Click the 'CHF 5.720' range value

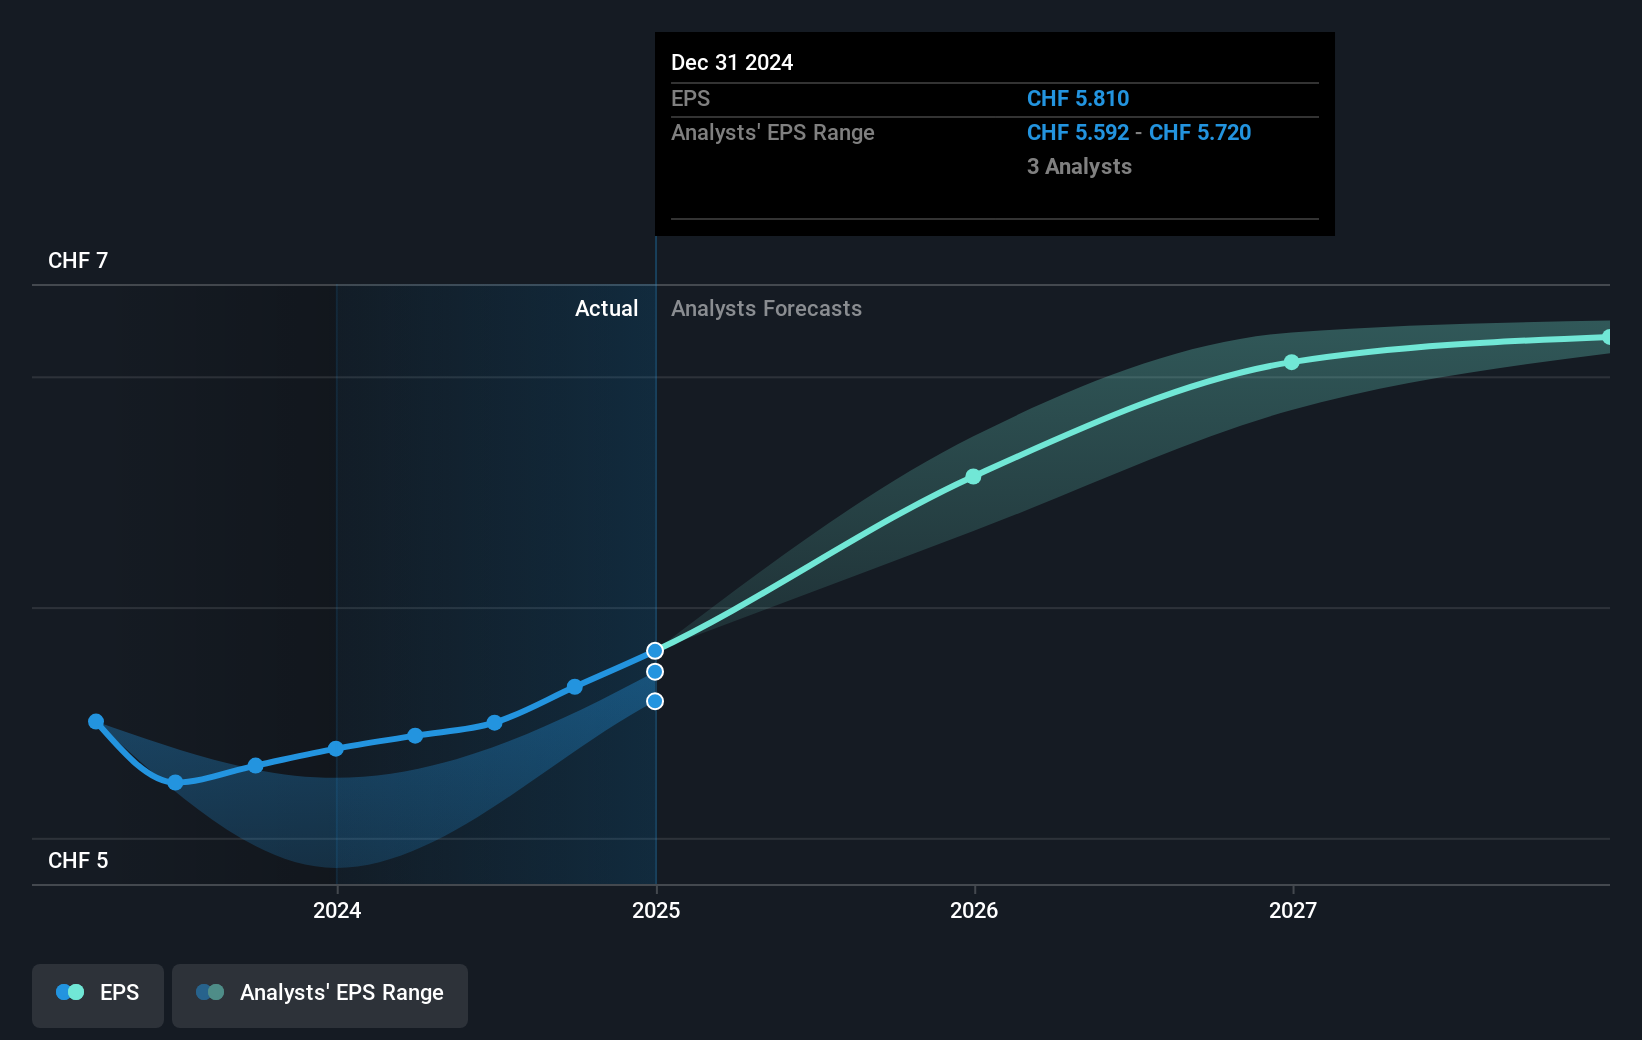[1200, 133]
